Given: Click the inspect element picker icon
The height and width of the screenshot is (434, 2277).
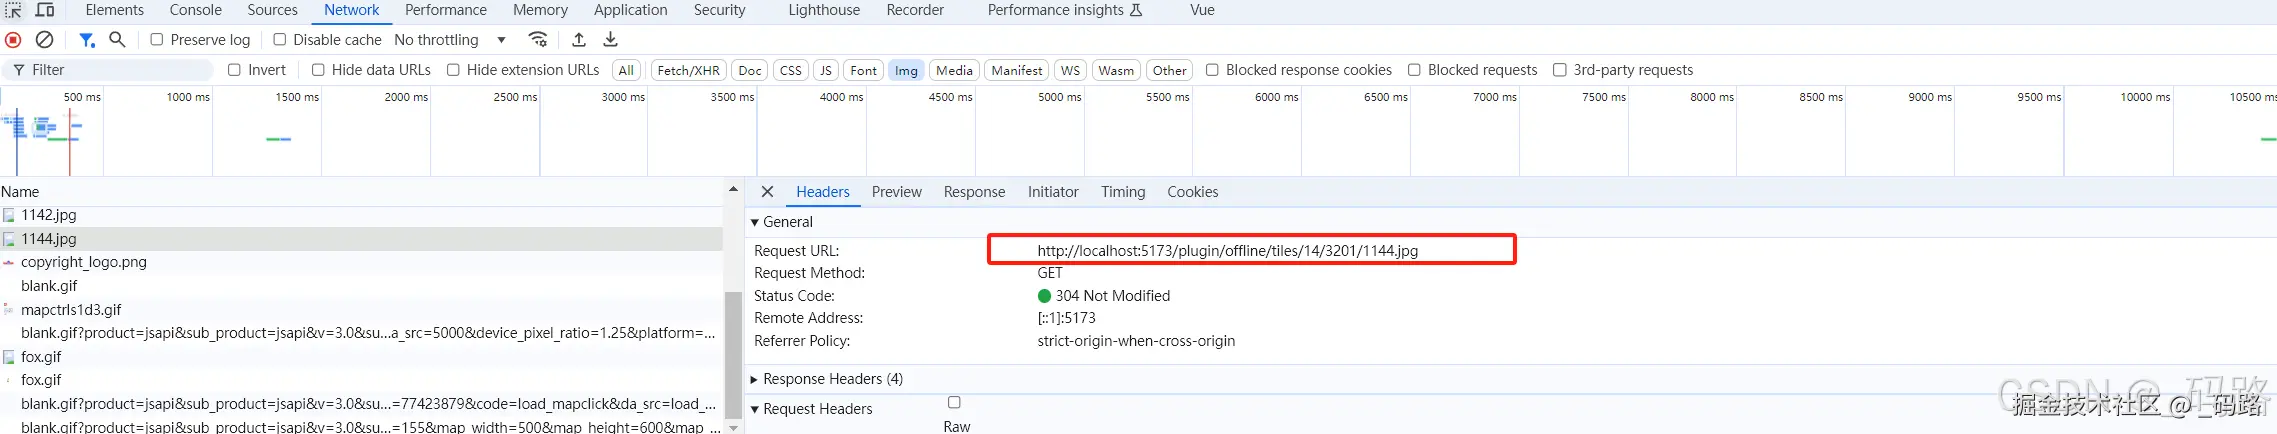Looking at the screenshot, I should pos(13,10).
